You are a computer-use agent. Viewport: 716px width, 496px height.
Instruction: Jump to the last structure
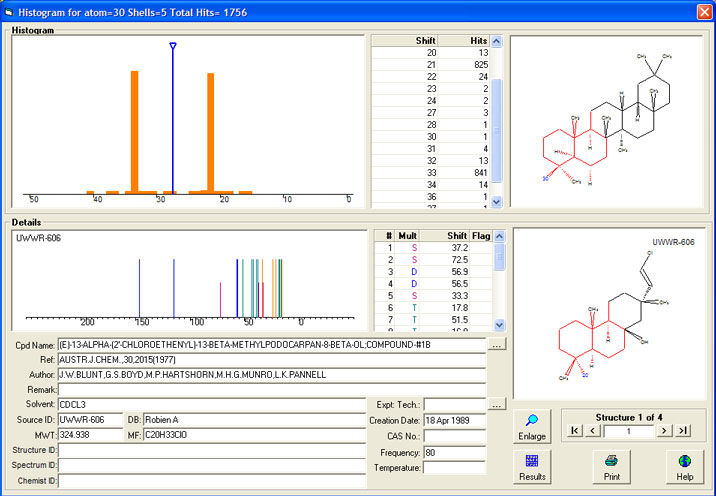(x=683, y=430)
